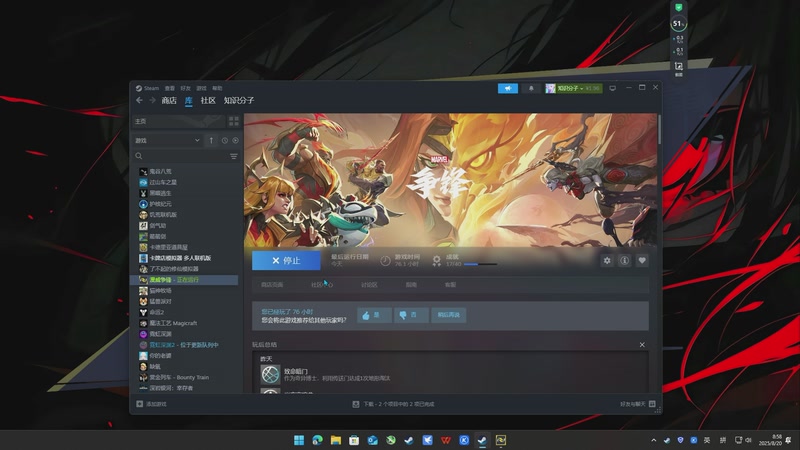Screen dimensions: 800x450
Task: Go to the 社区 section
Action: [x=208, y=101]
